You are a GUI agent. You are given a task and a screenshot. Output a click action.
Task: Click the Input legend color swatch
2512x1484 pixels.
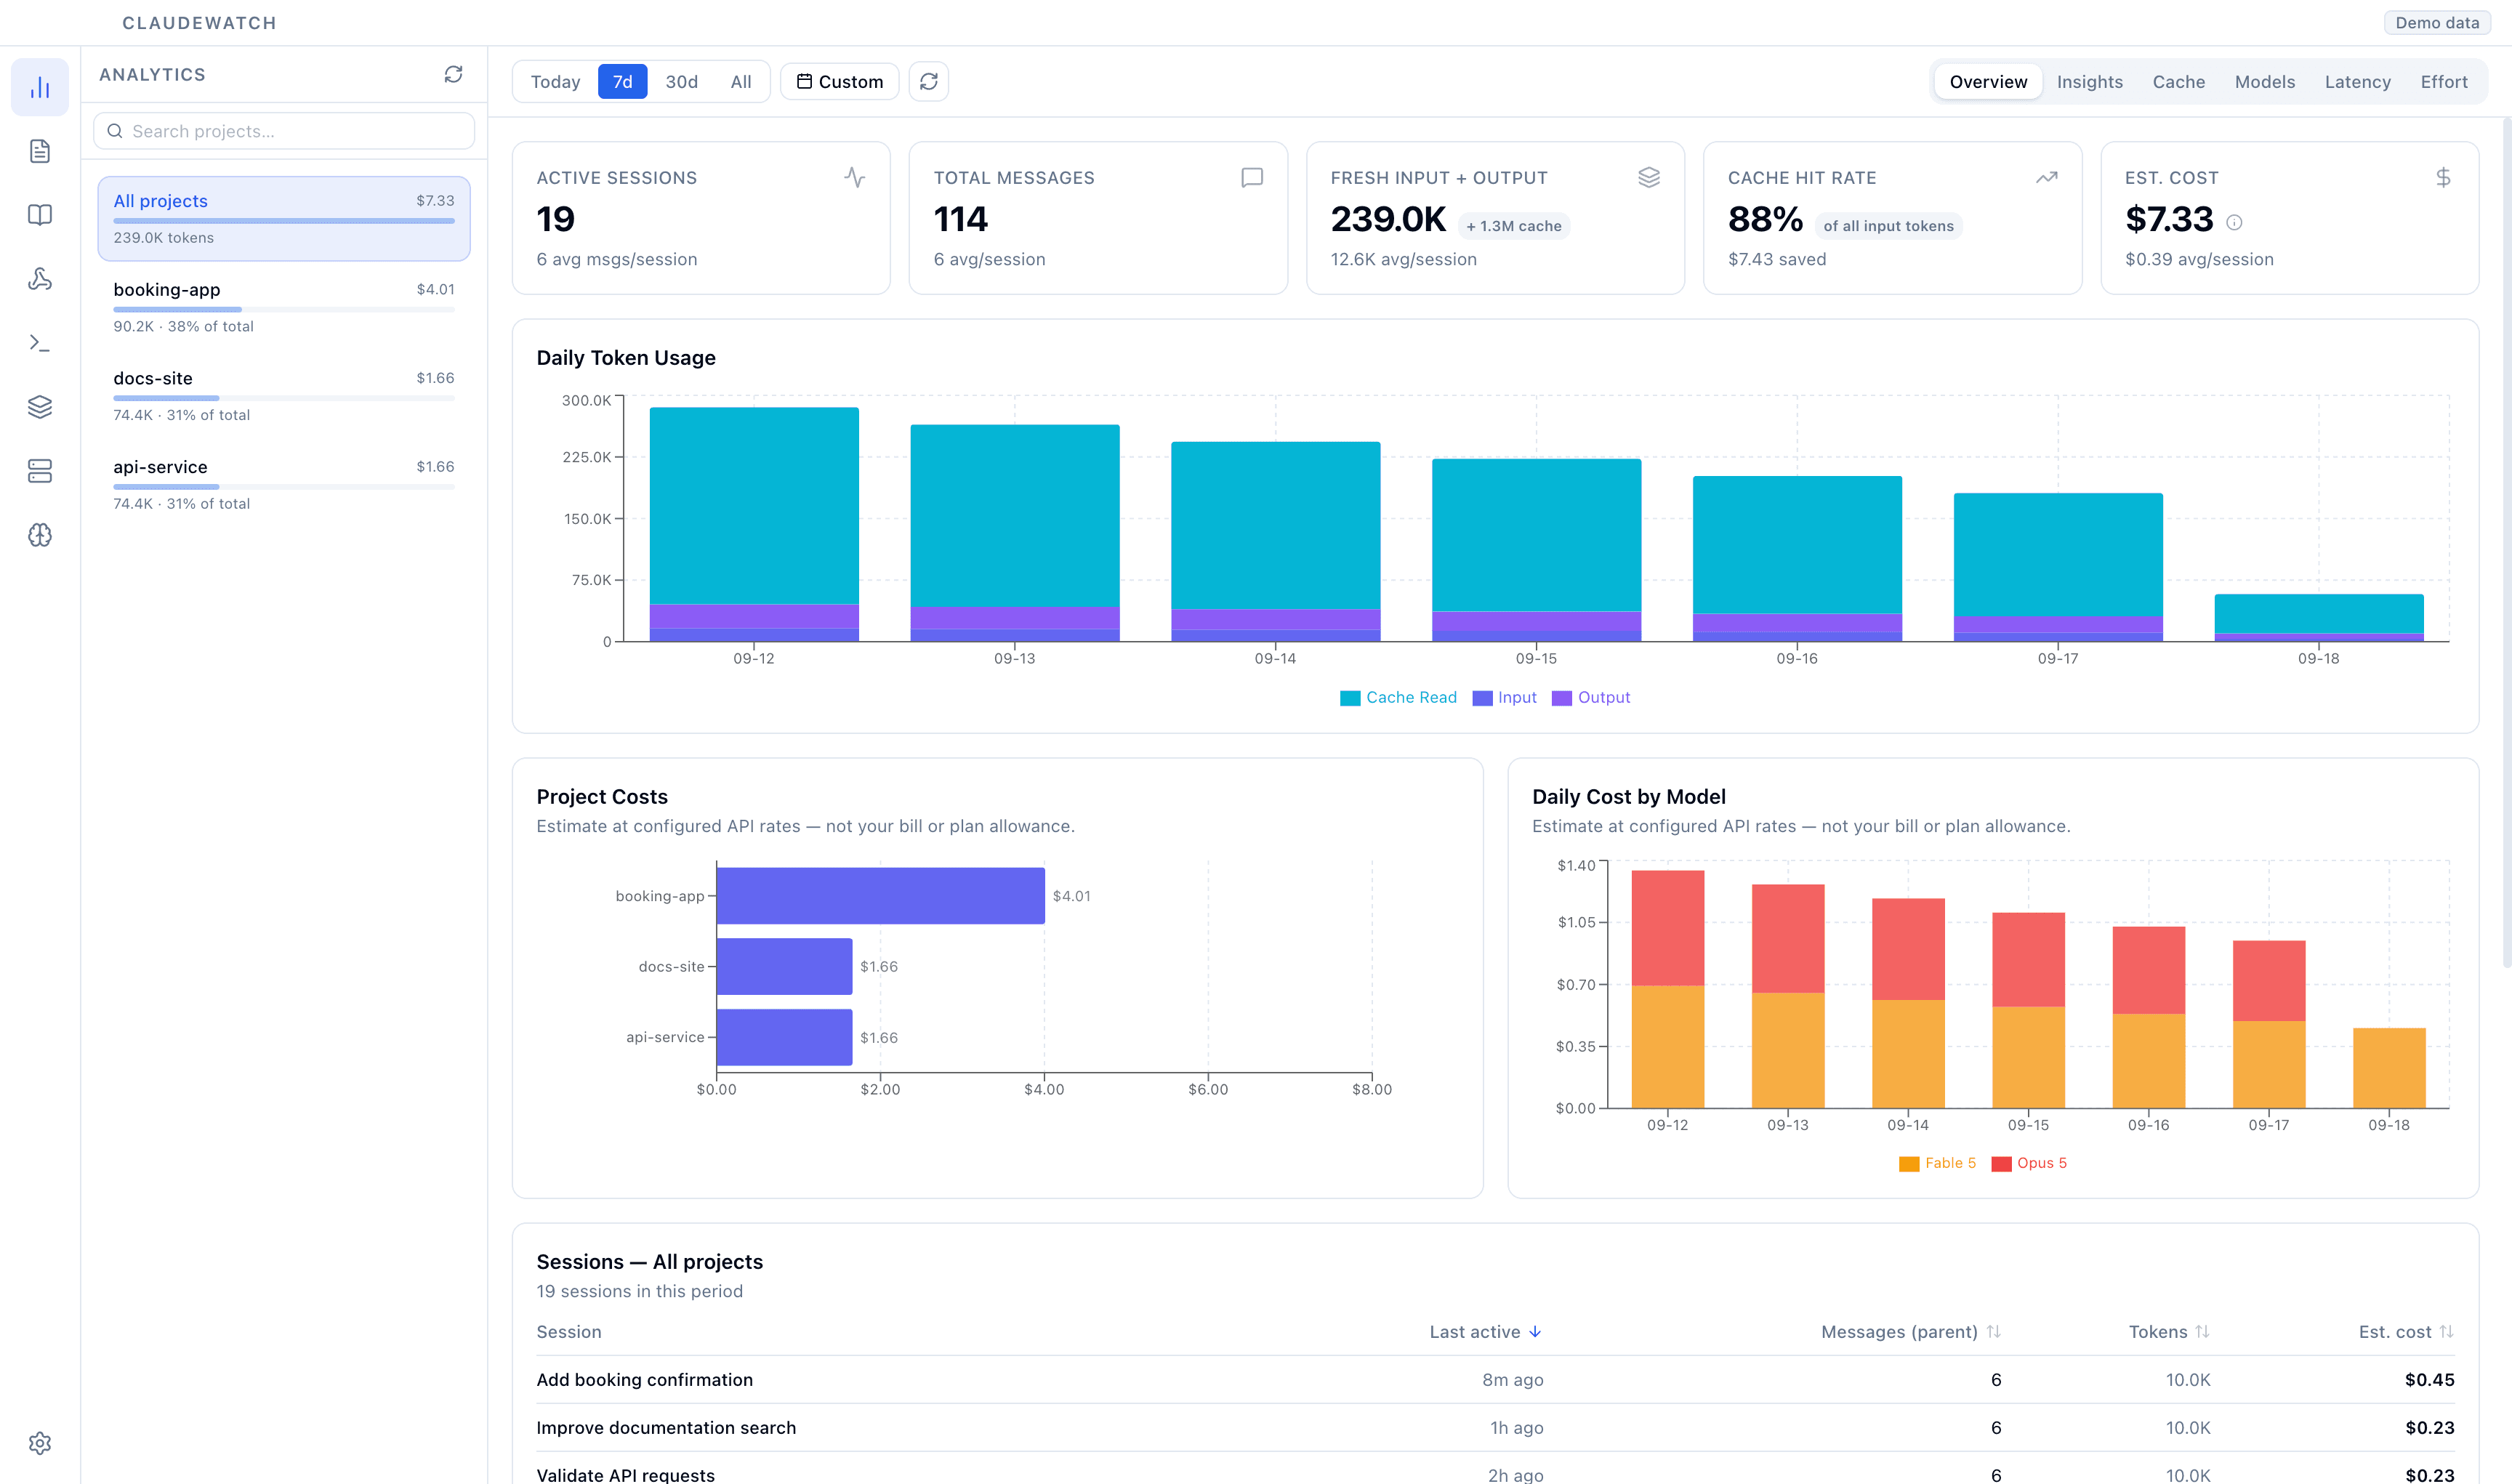click(x=1482, y=698)
